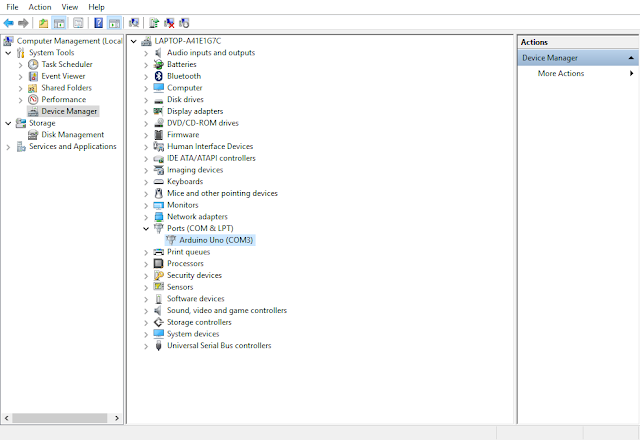Click the Scan for hardware changes icon
640x440 pixels.
134,23
